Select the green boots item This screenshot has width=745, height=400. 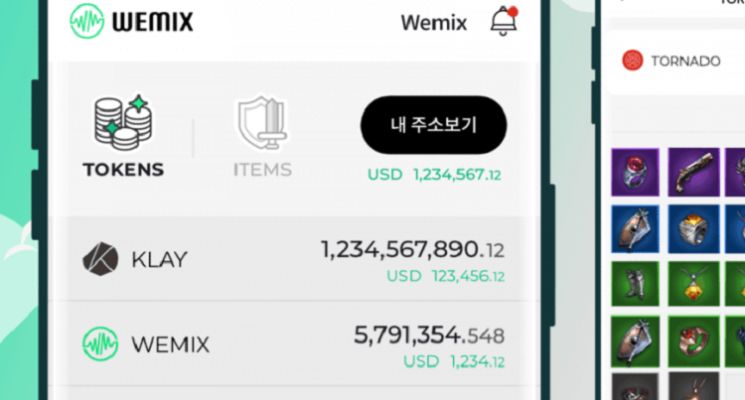[635, 284]
